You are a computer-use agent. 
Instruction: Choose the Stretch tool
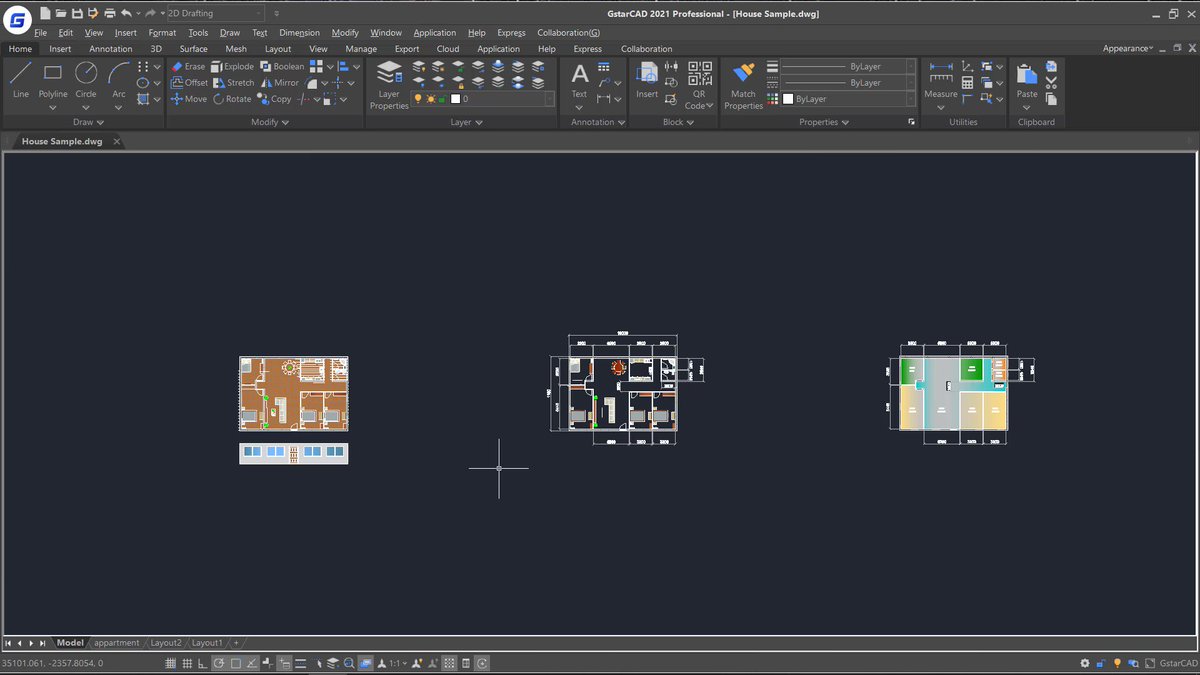click(234, 83)
